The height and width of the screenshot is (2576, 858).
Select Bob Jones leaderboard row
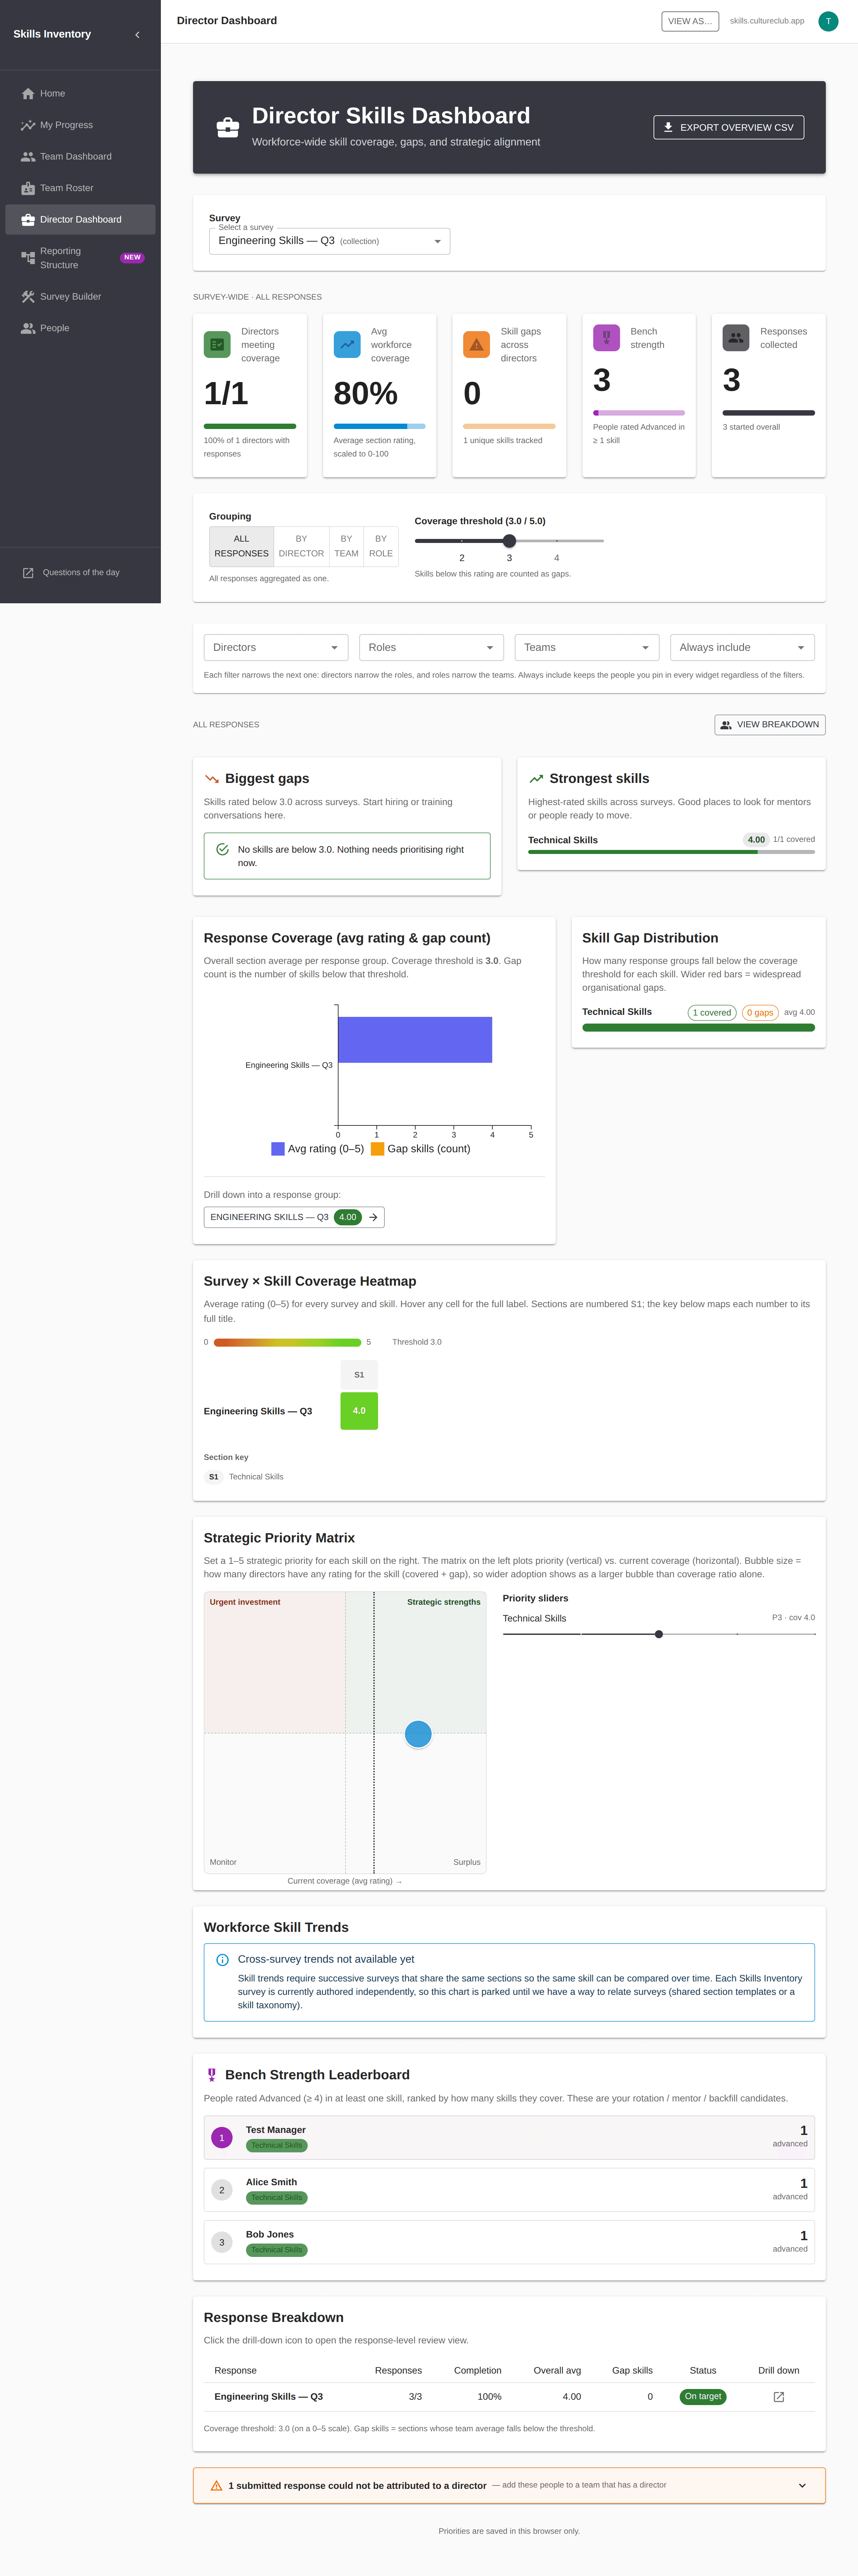click(509, 2242)
